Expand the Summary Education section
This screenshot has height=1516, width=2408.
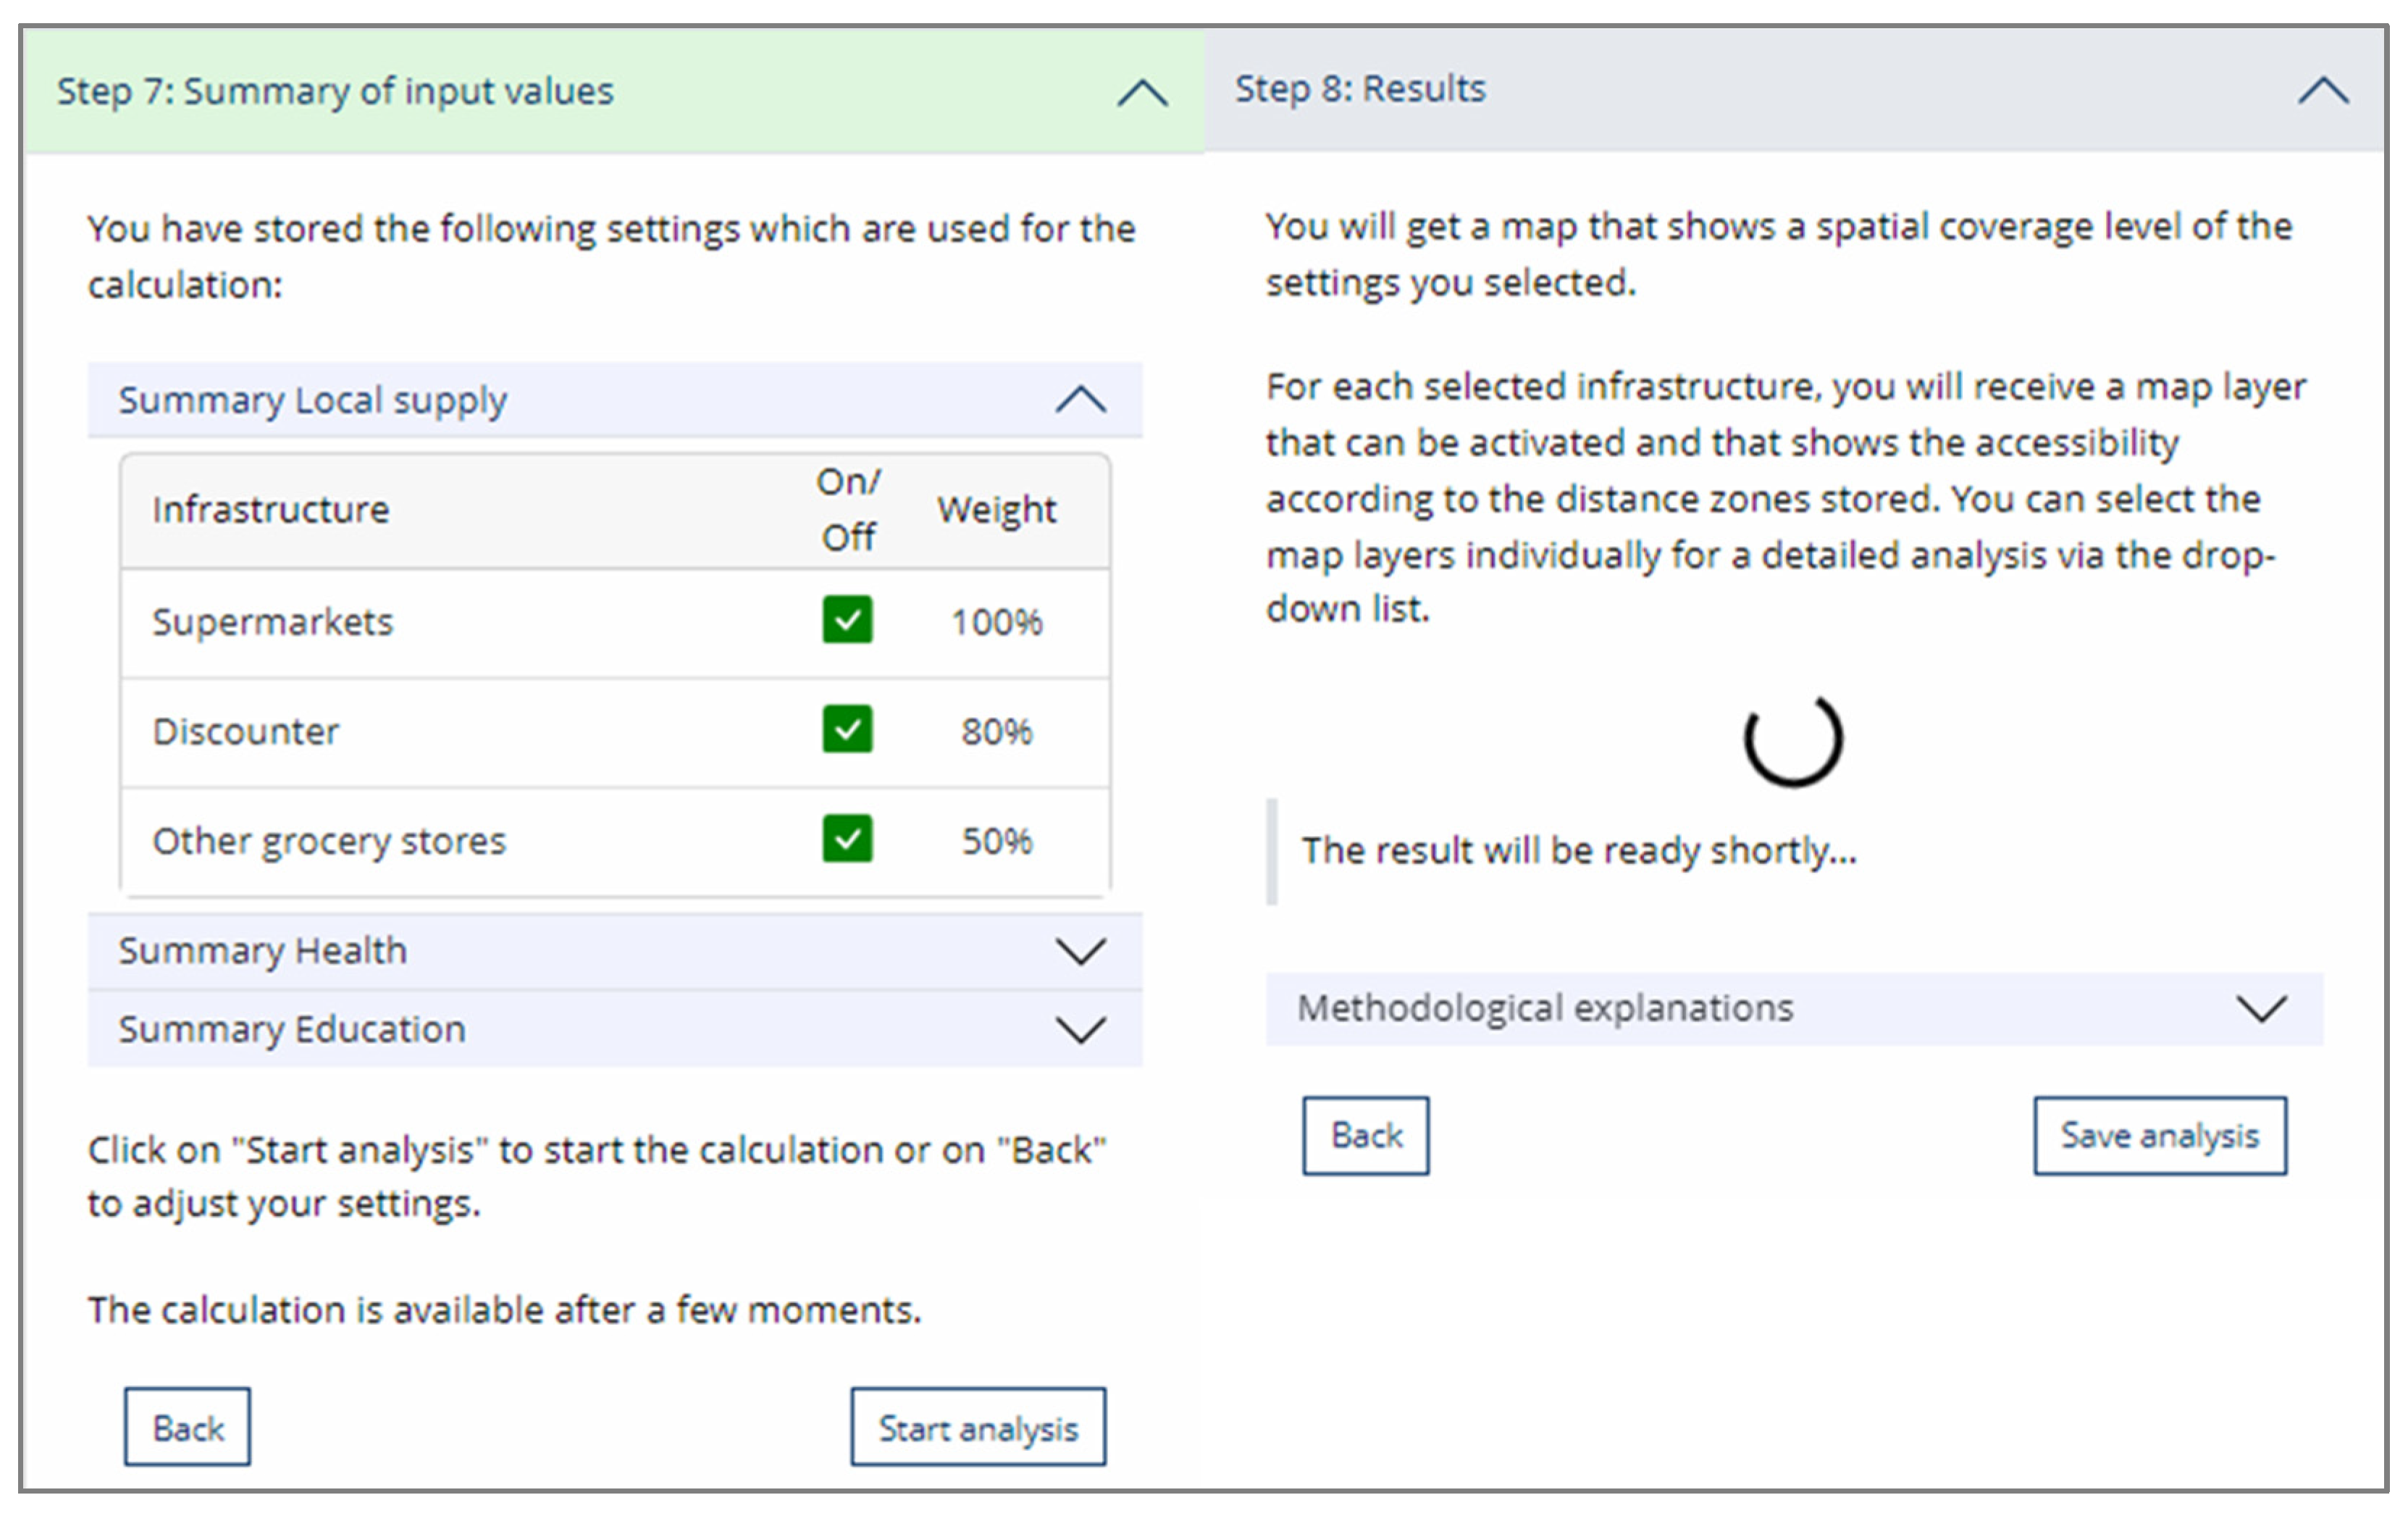[x=1080, y=1029]
